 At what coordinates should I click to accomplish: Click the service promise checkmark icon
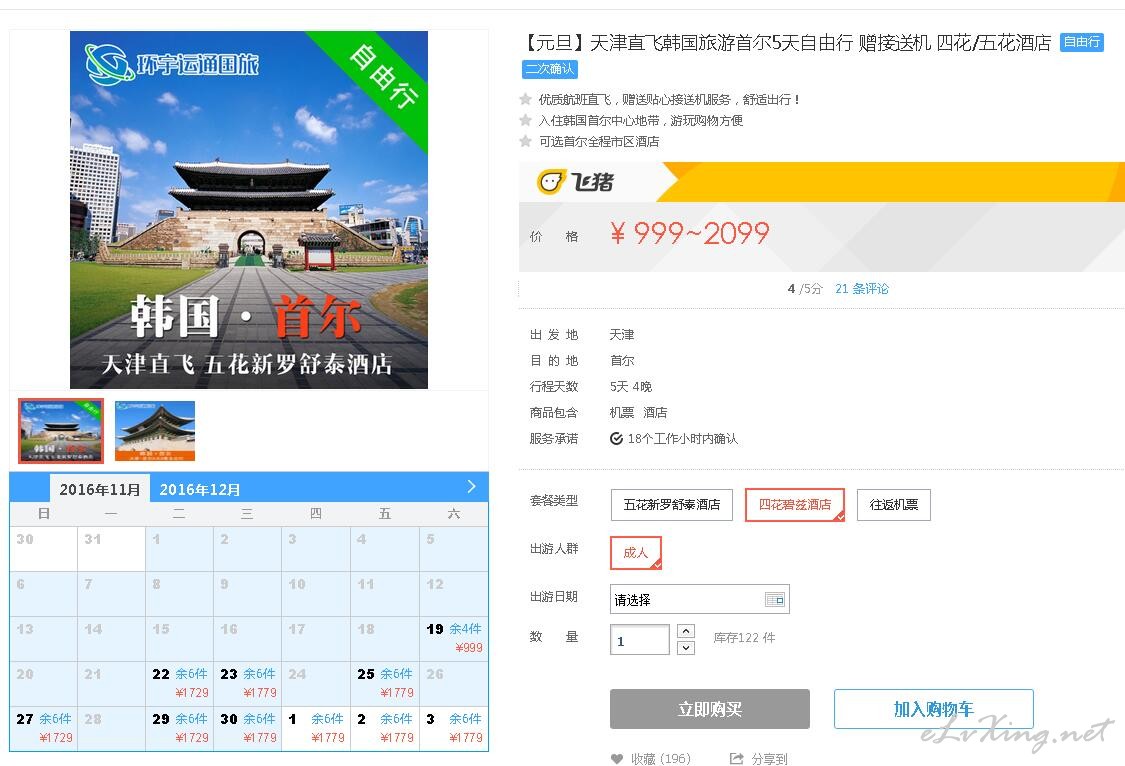[616, 438]
